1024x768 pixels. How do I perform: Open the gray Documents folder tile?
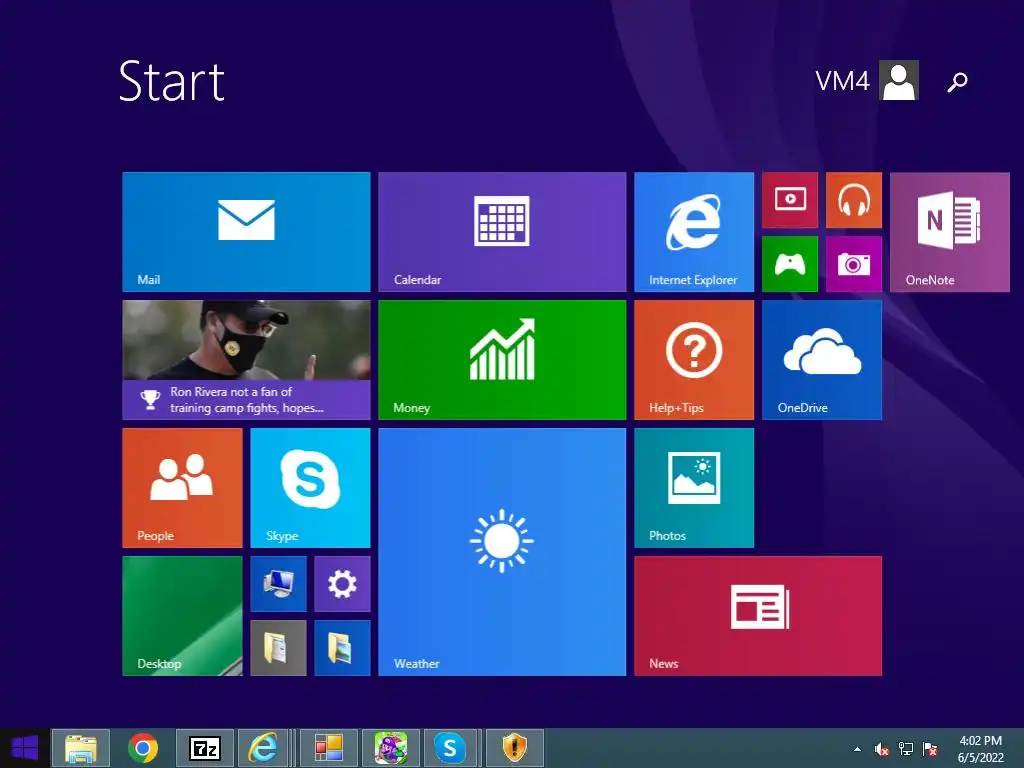pyautogui.click(x=278, y=648)
